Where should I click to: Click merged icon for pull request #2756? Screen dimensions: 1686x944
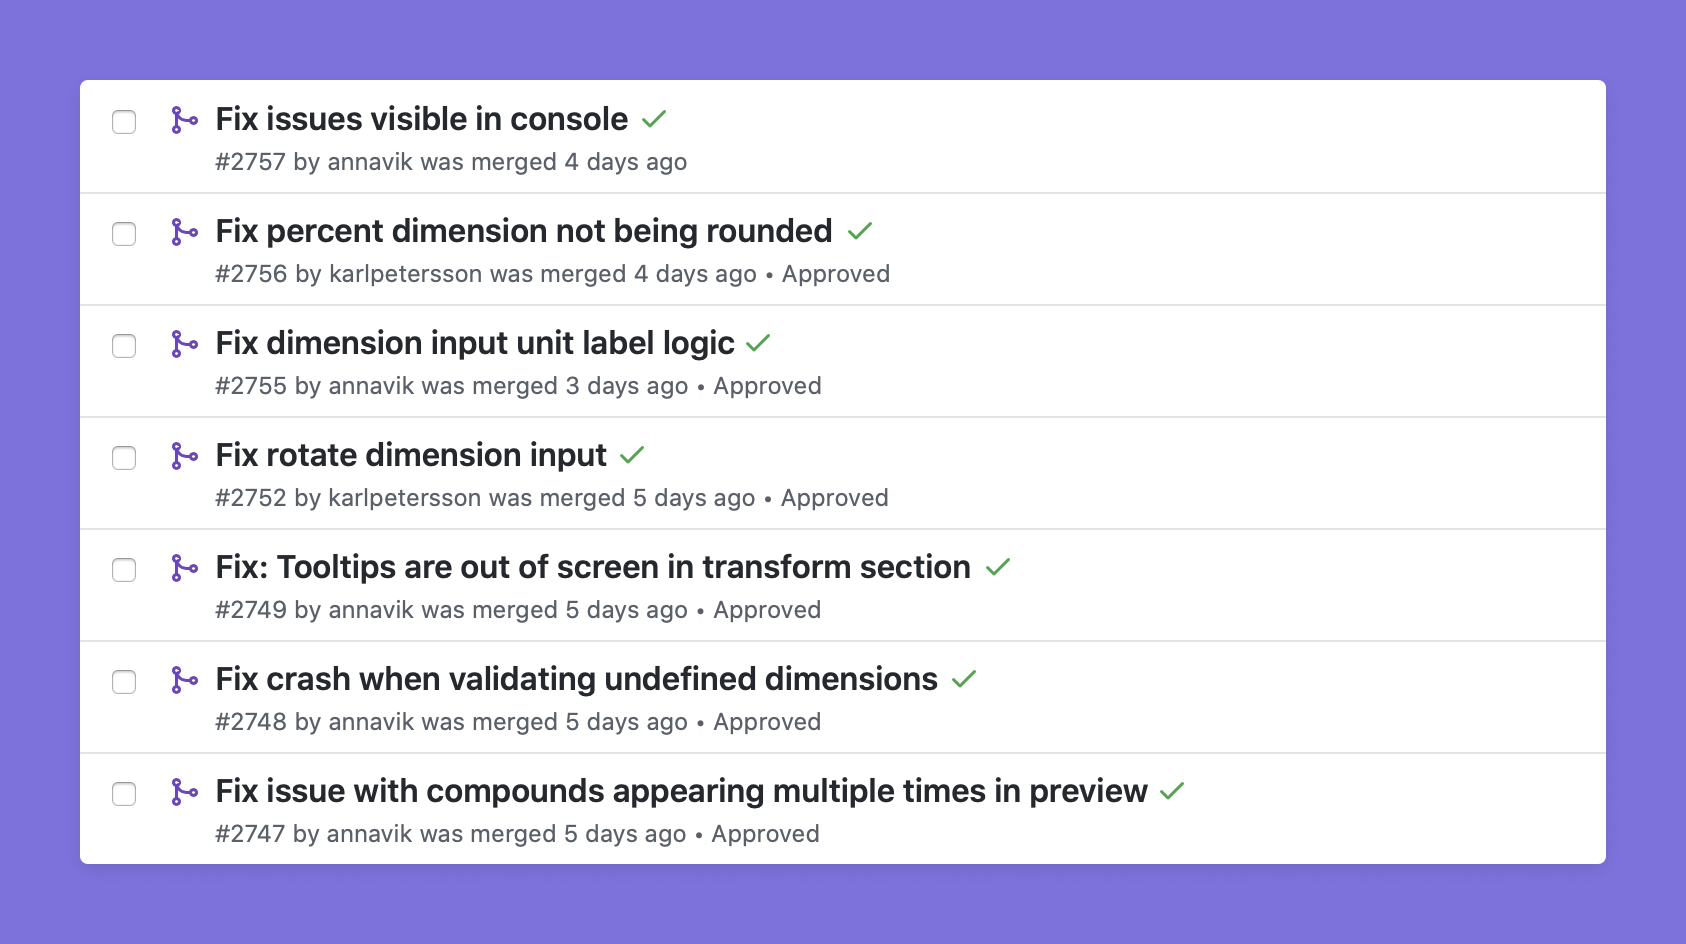pos(184,232)
